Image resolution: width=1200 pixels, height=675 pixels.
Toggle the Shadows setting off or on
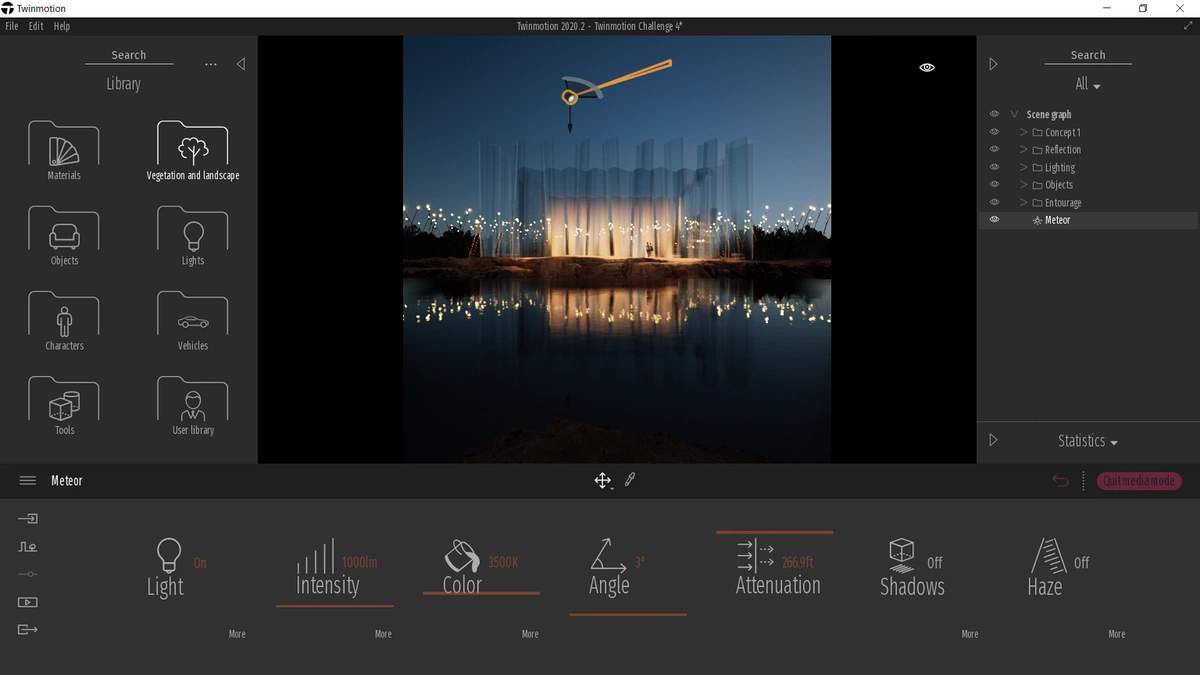click(914, 566)
